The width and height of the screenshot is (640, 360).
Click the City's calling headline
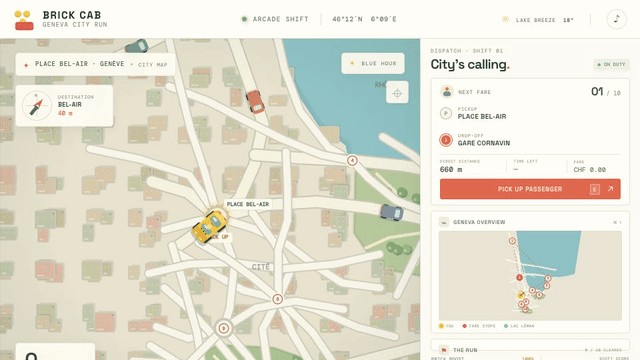pos(470,64)
